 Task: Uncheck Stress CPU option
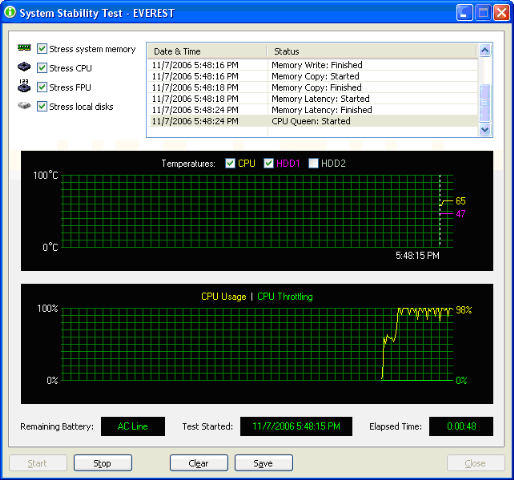point(42,68)
